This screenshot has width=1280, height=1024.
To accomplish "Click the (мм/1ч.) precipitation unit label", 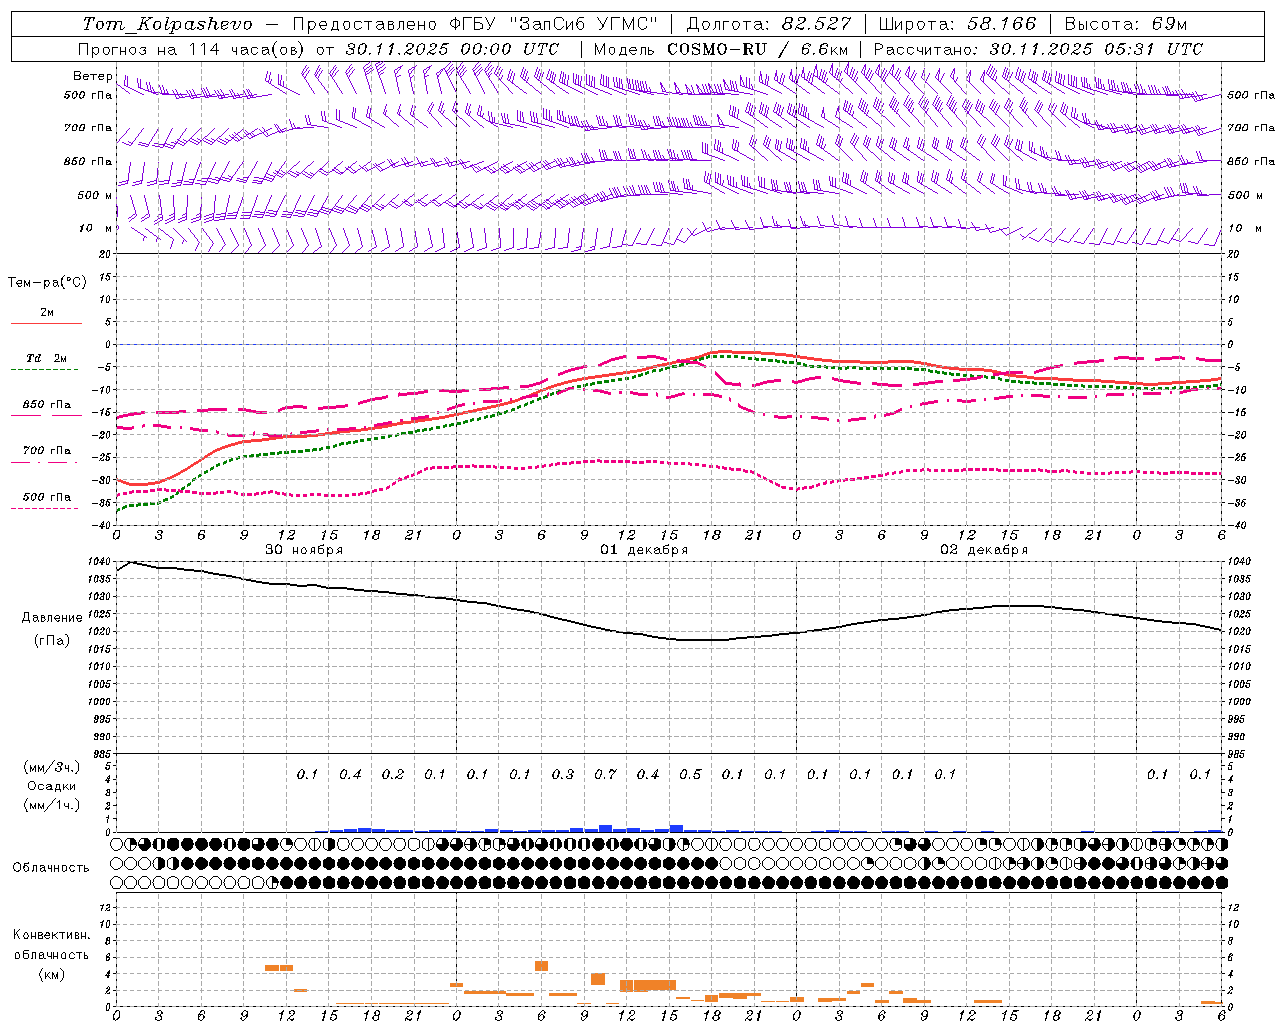I will 52,805.
